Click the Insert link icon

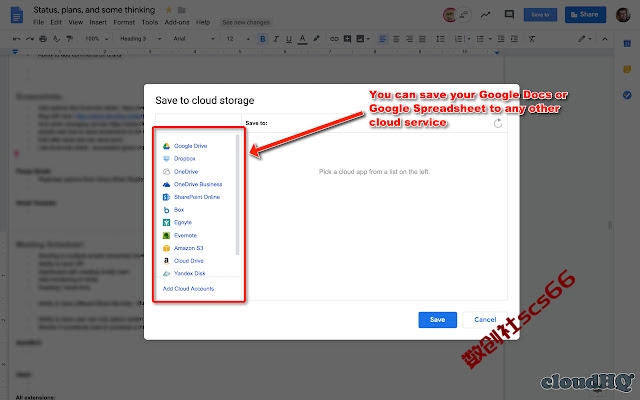click(x=334, y=39)
